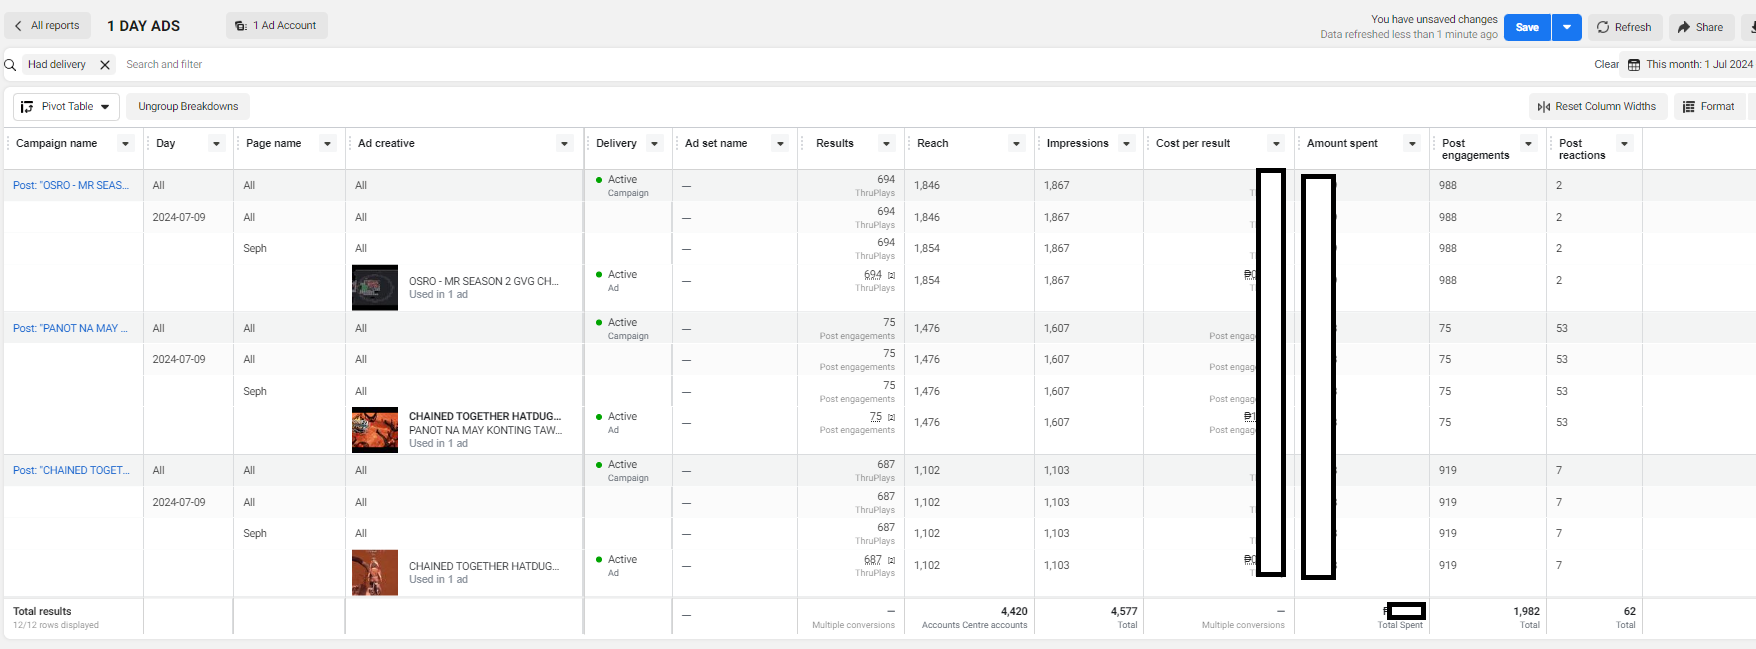Open the Impressions column dropdown
Viewport: 1756px width, 649px height.
coord(1127,144)
